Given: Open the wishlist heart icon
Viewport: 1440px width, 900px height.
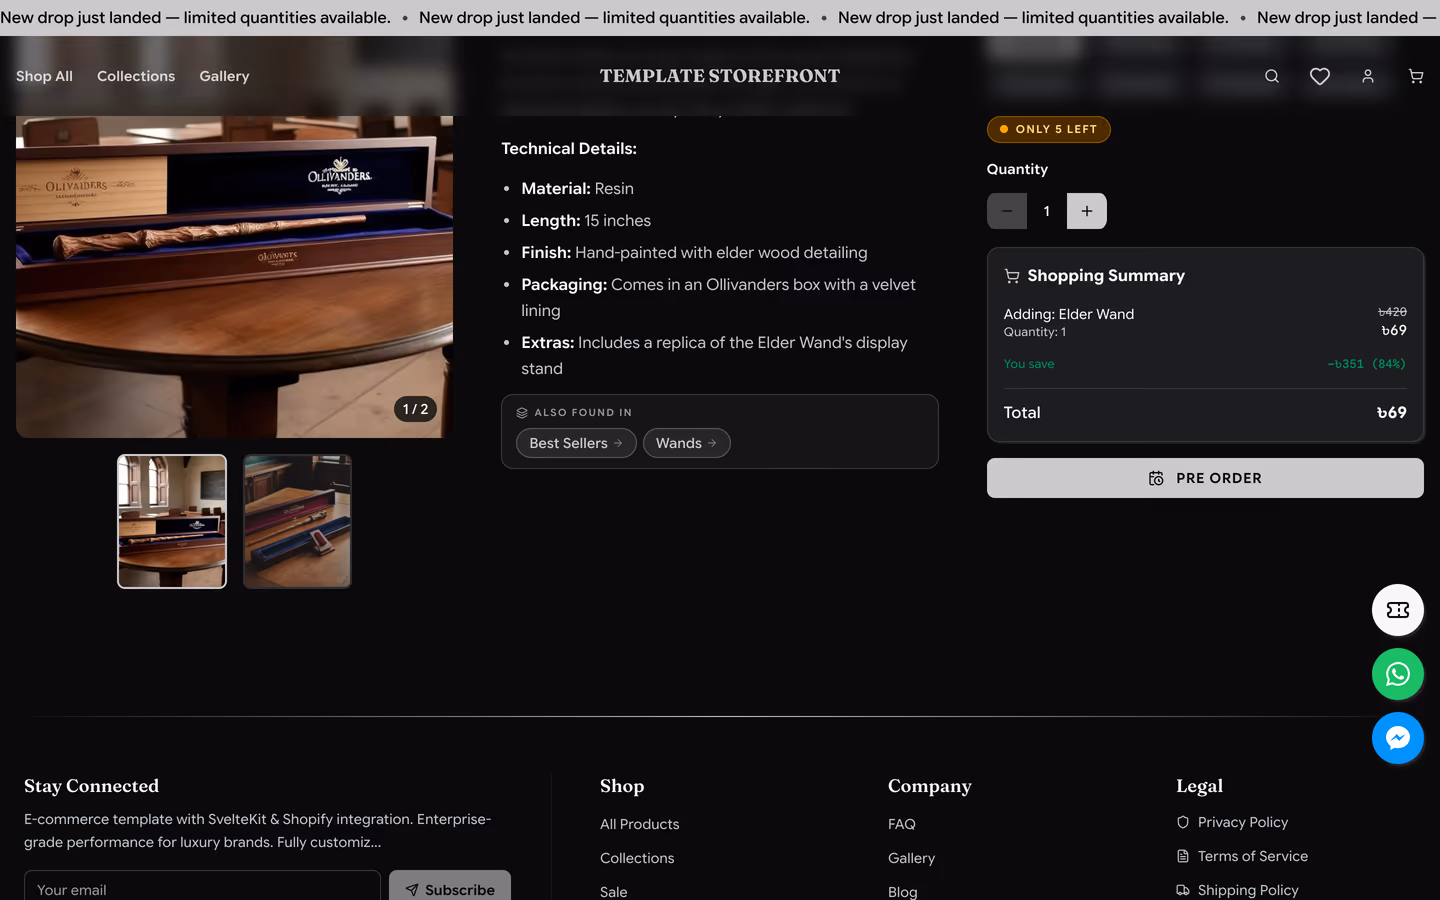Looking at the screenshot, I should point(1320,76).
